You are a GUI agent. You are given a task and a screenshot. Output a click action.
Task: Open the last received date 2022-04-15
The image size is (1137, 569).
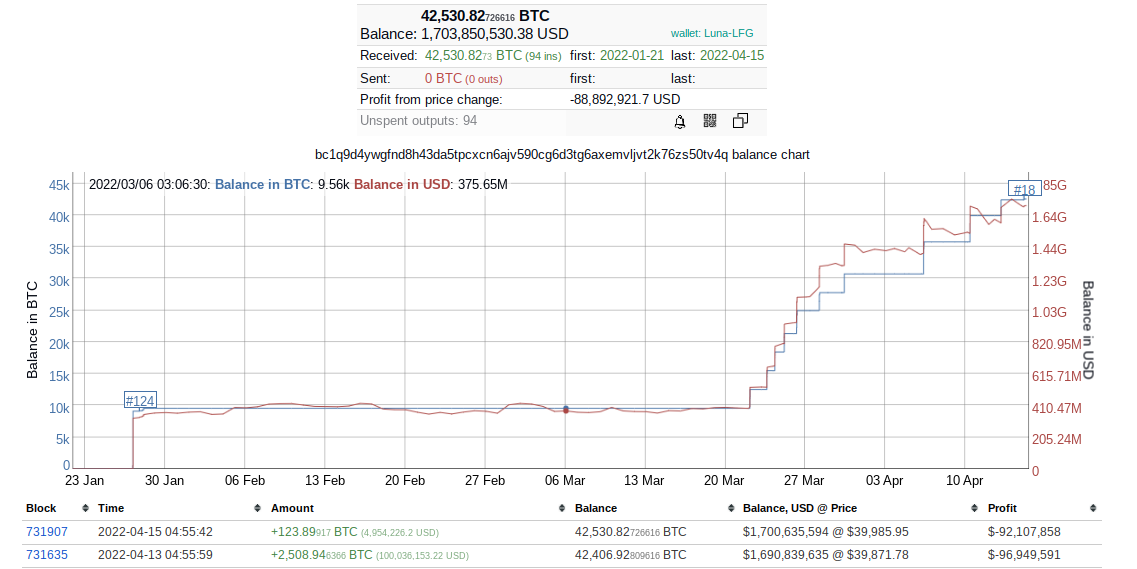[x=731, y=56]
